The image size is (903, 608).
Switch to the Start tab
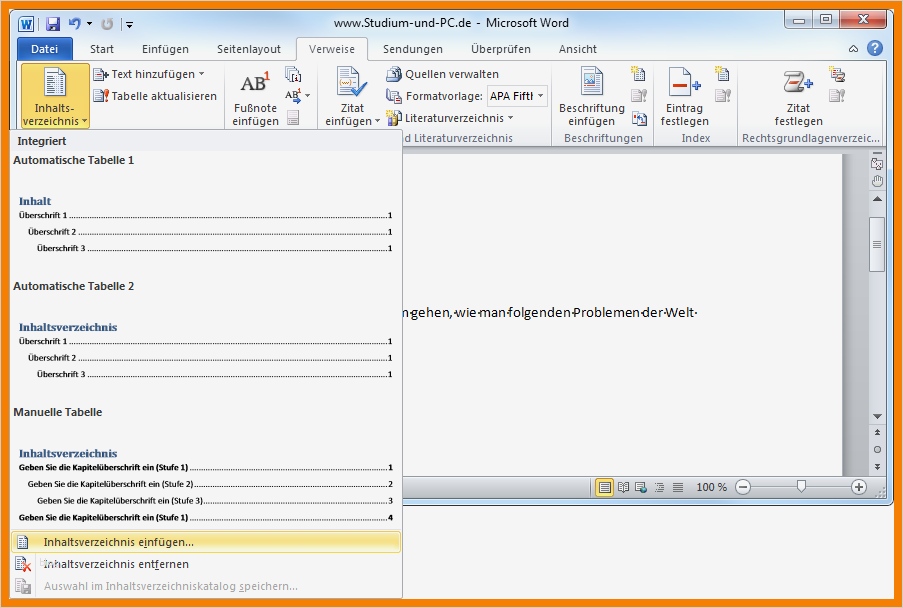coord(101,49)
